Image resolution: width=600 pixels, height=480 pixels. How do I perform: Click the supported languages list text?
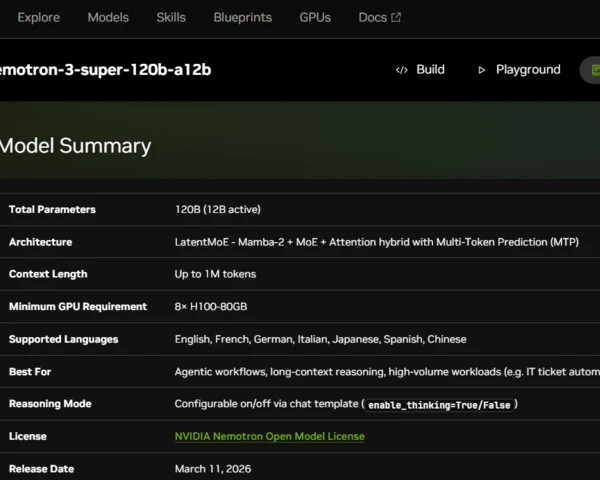(320, 339)
